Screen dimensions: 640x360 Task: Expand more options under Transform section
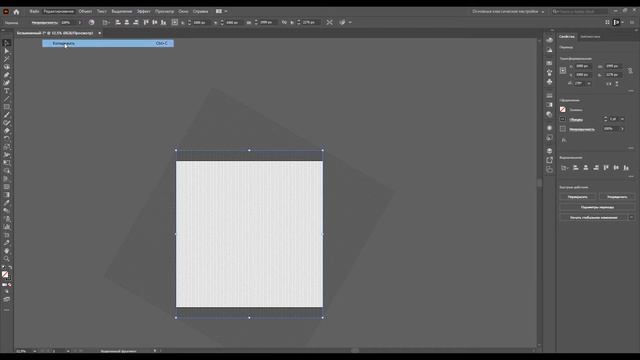pos(631,91)
